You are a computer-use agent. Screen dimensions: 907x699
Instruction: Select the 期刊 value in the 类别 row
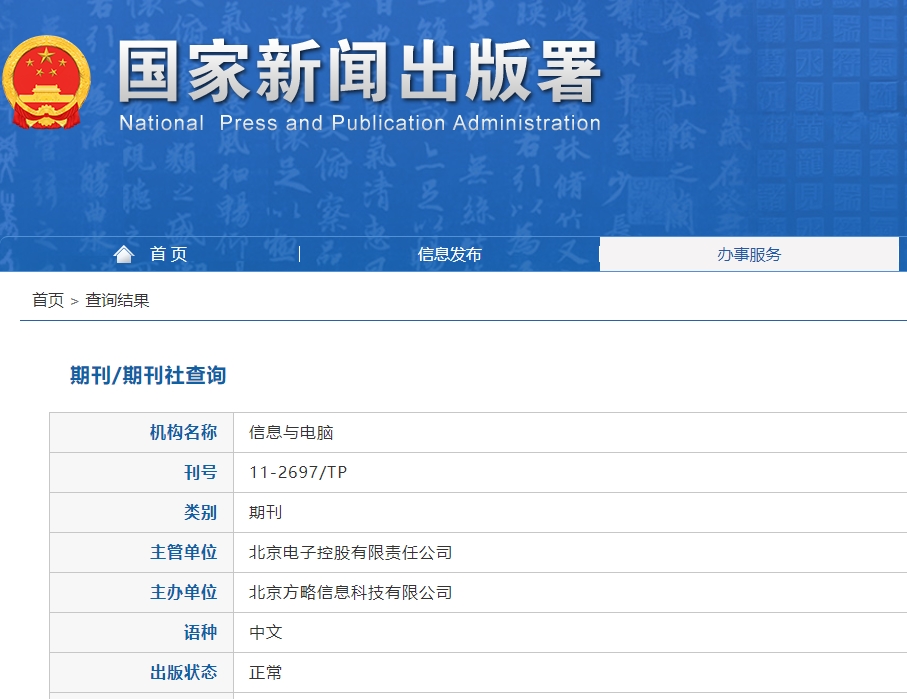[266, 512]
